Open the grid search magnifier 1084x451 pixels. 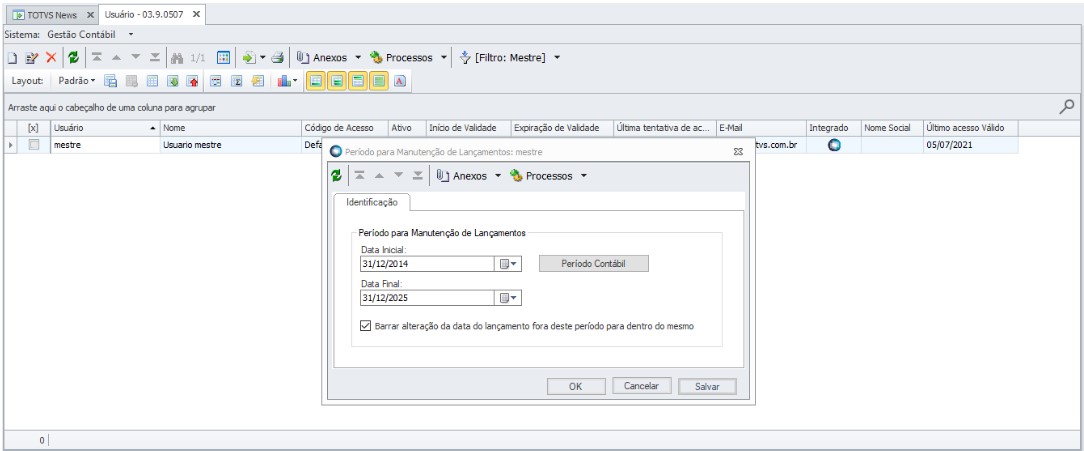[x=1067, y=107]
